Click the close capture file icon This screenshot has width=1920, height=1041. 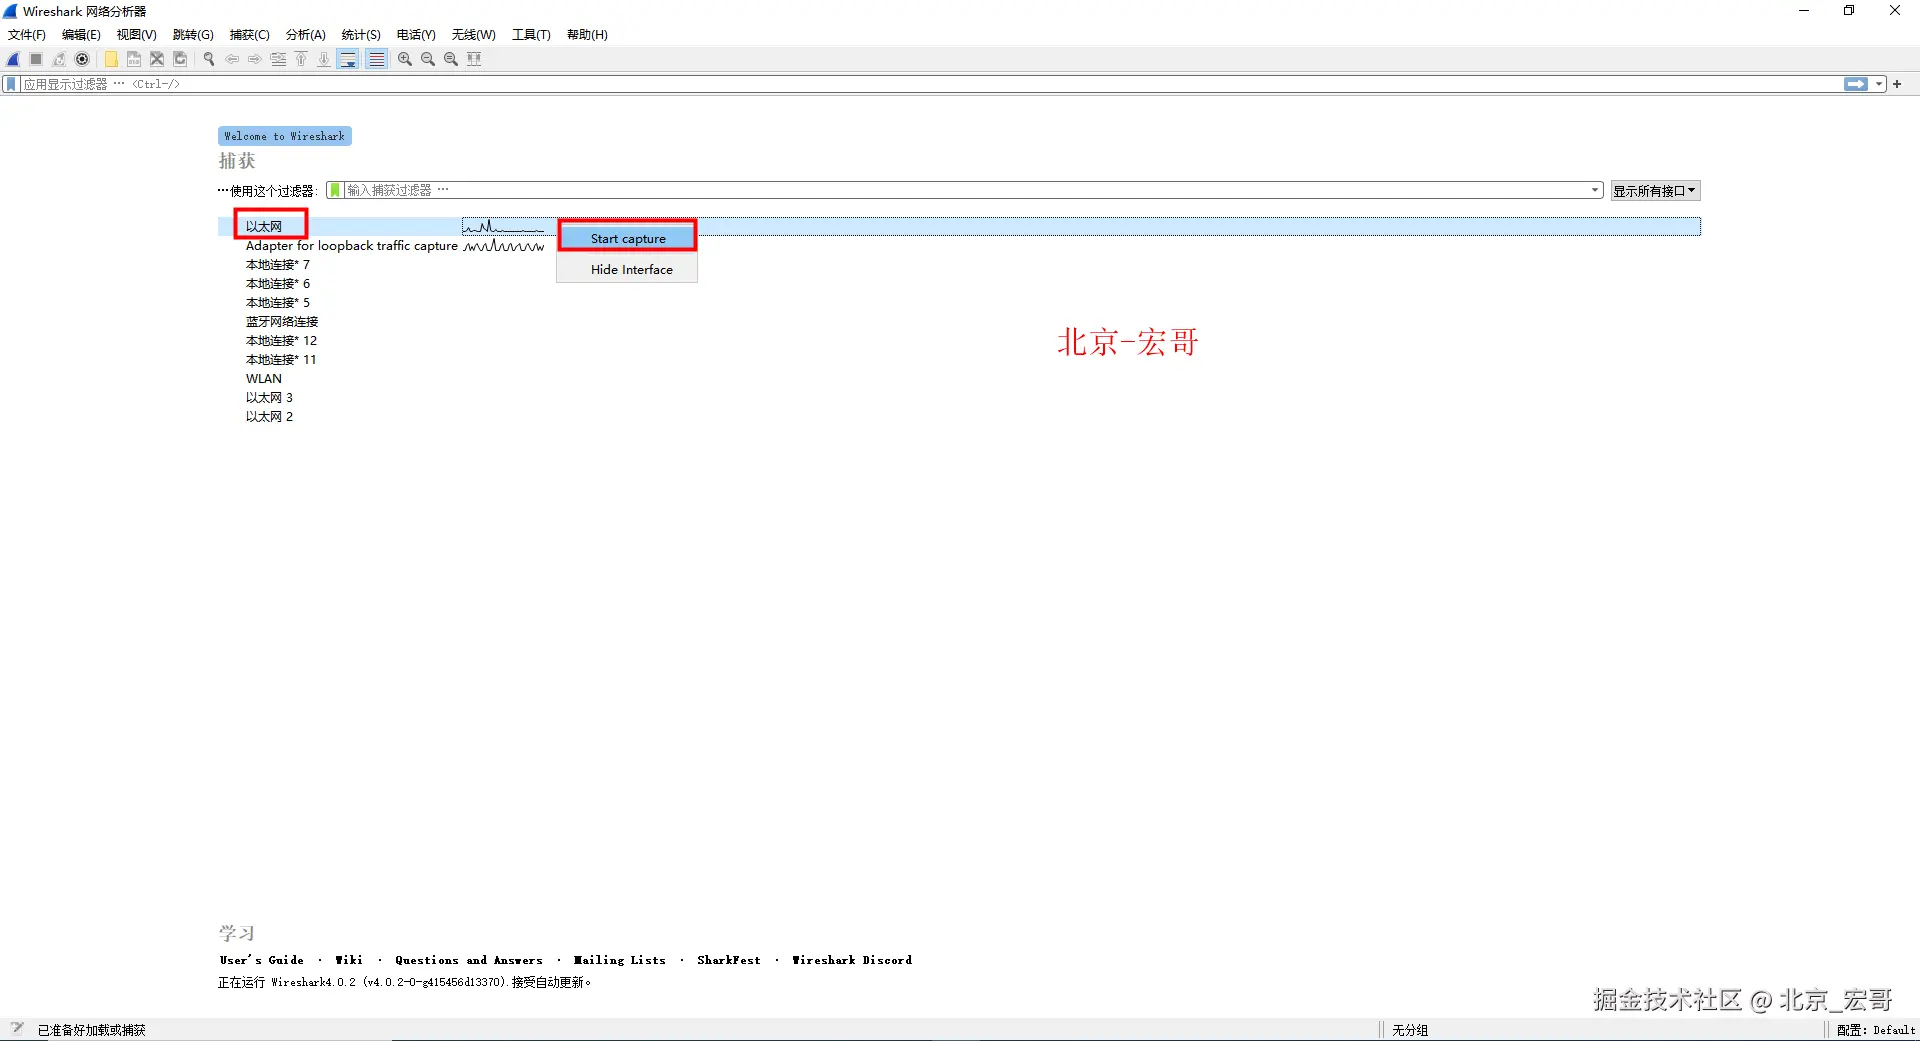(157, 59)
